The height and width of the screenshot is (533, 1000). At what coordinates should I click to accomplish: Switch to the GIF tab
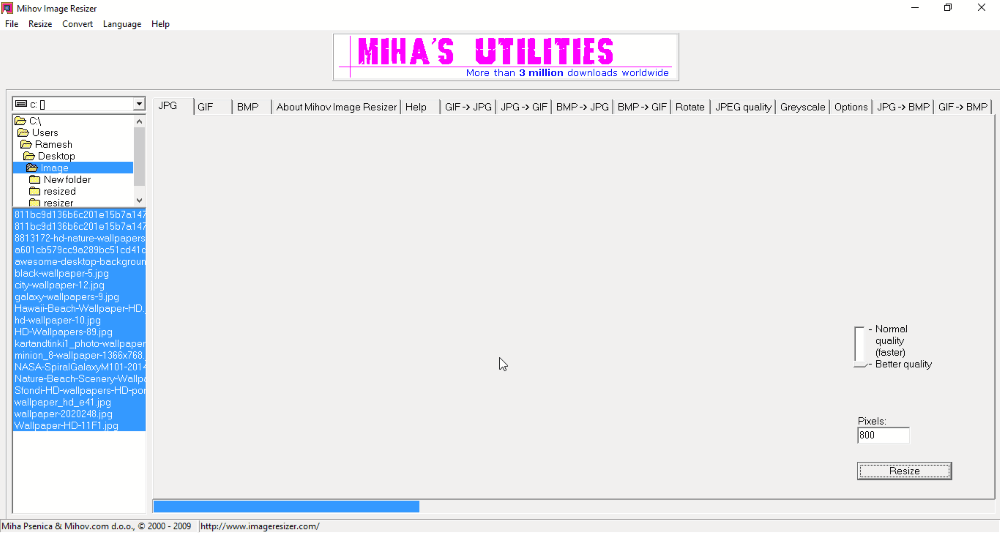212,107
